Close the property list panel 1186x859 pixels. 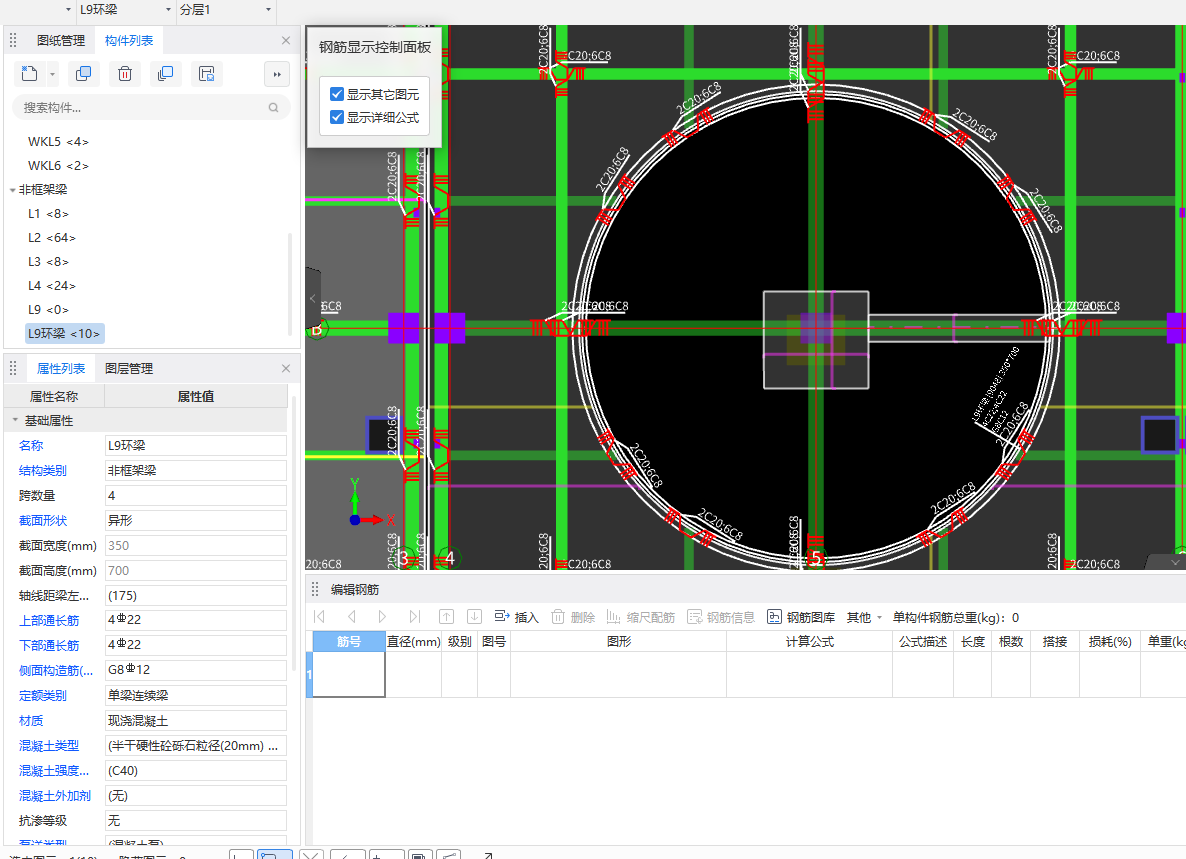point(286,368)
